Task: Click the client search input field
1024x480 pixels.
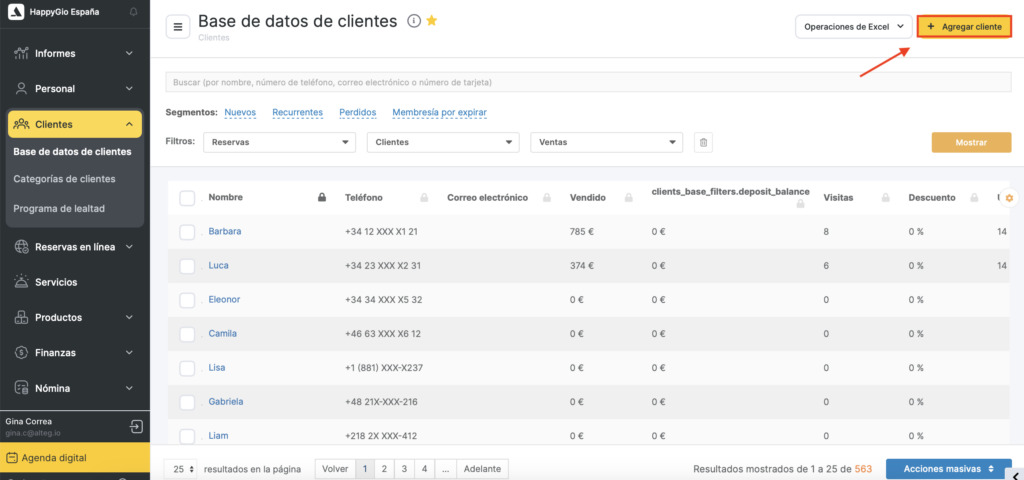Action: coord(588,81)
